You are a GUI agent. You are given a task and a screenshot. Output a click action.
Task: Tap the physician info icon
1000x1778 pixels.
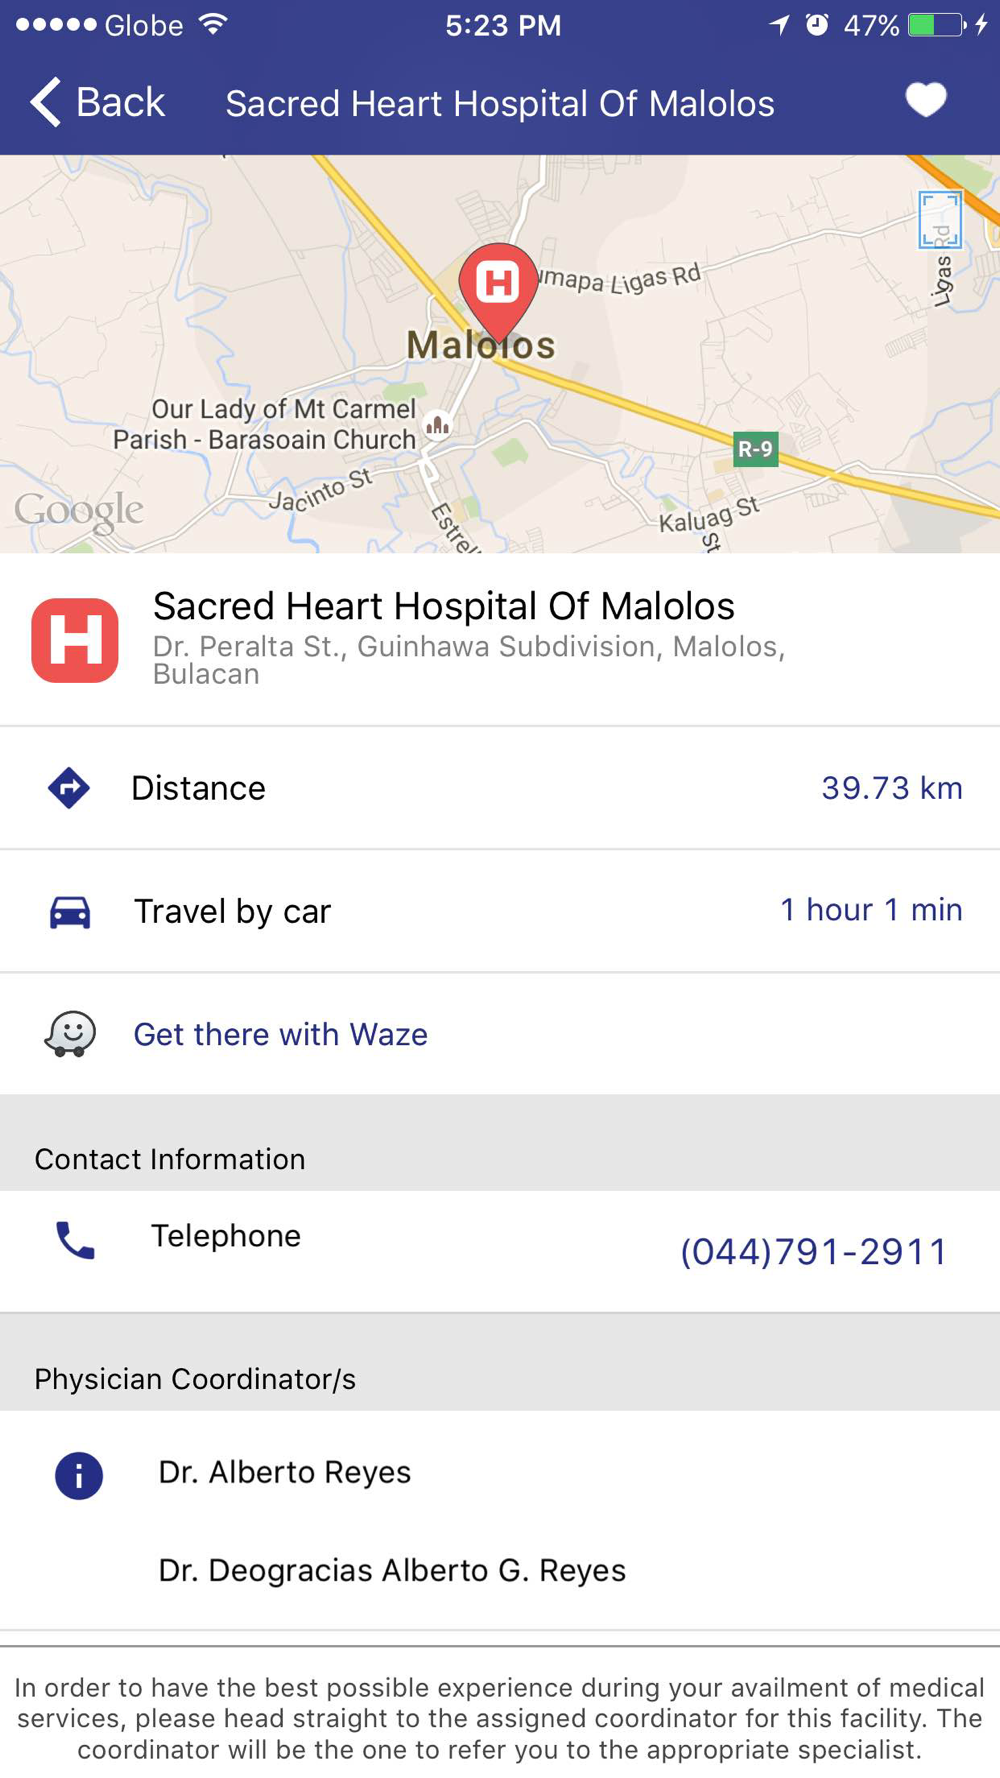tap(79, 1475)
